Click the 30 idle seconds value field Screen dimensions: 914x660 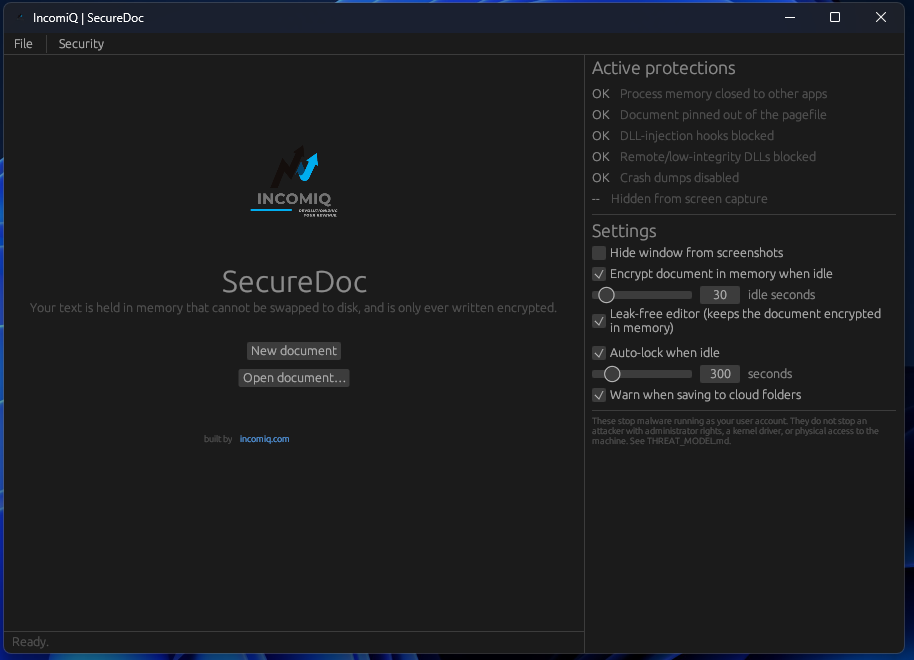[720, 295]
